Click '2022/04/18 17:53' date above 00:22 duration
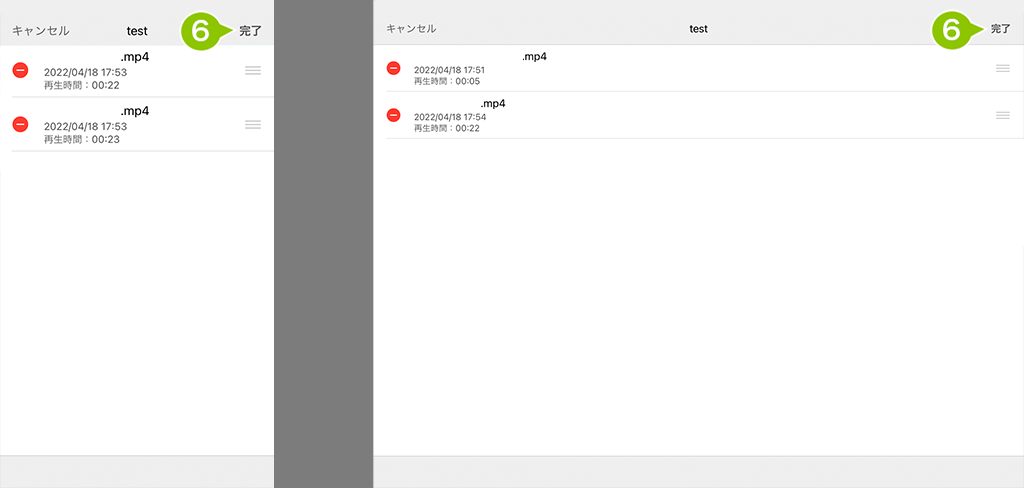Image resolution: width=1024 pixels, height=488 pixels. (x=86, y=73)
